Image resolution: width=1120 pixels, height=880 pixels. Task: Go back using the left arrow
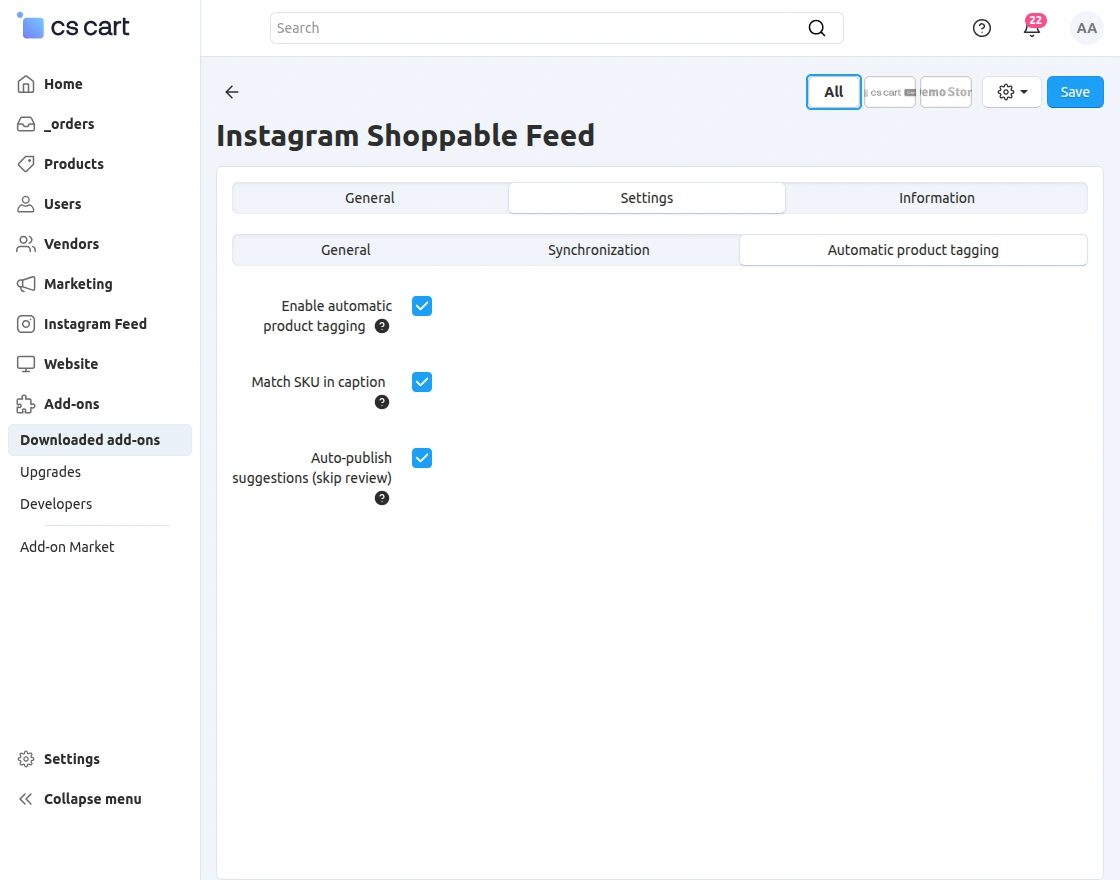coord(231,91)
